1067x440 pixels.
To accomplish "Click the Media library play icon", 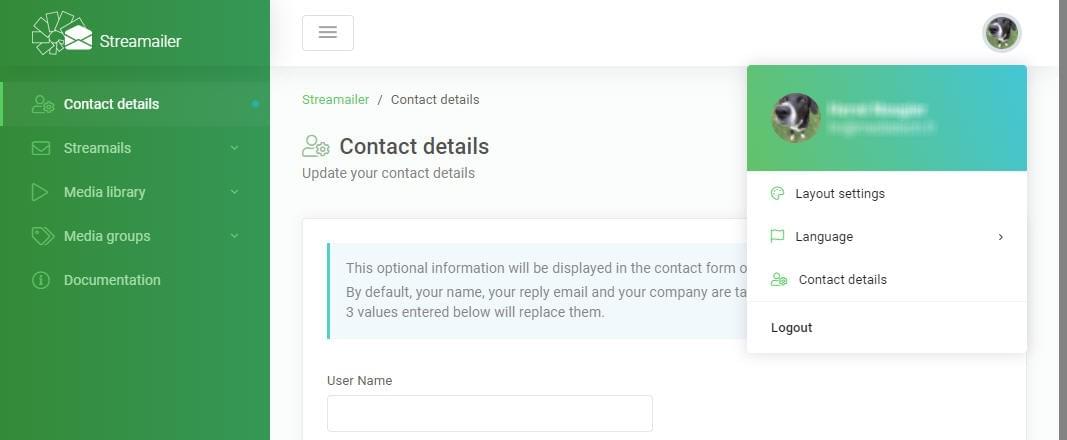I will [x=39, y=192].
